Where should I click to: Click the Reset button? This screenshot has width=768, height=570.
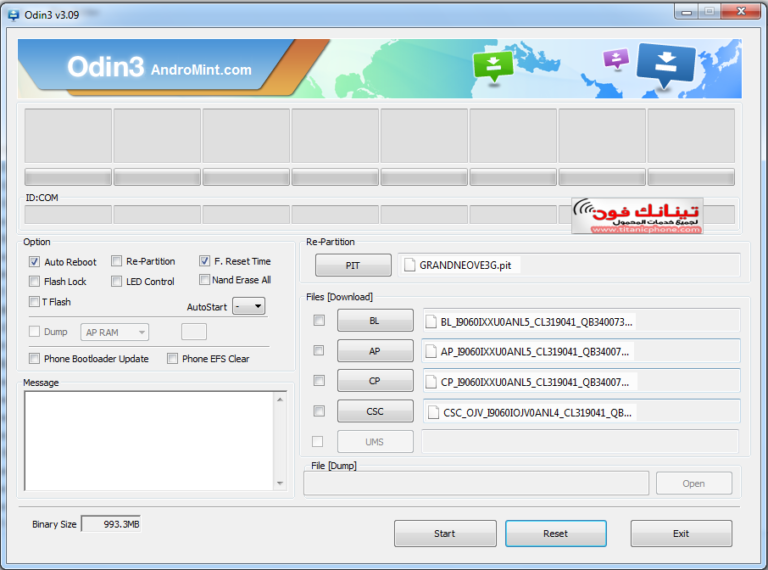pyautogui.click(x=556, y=533)
